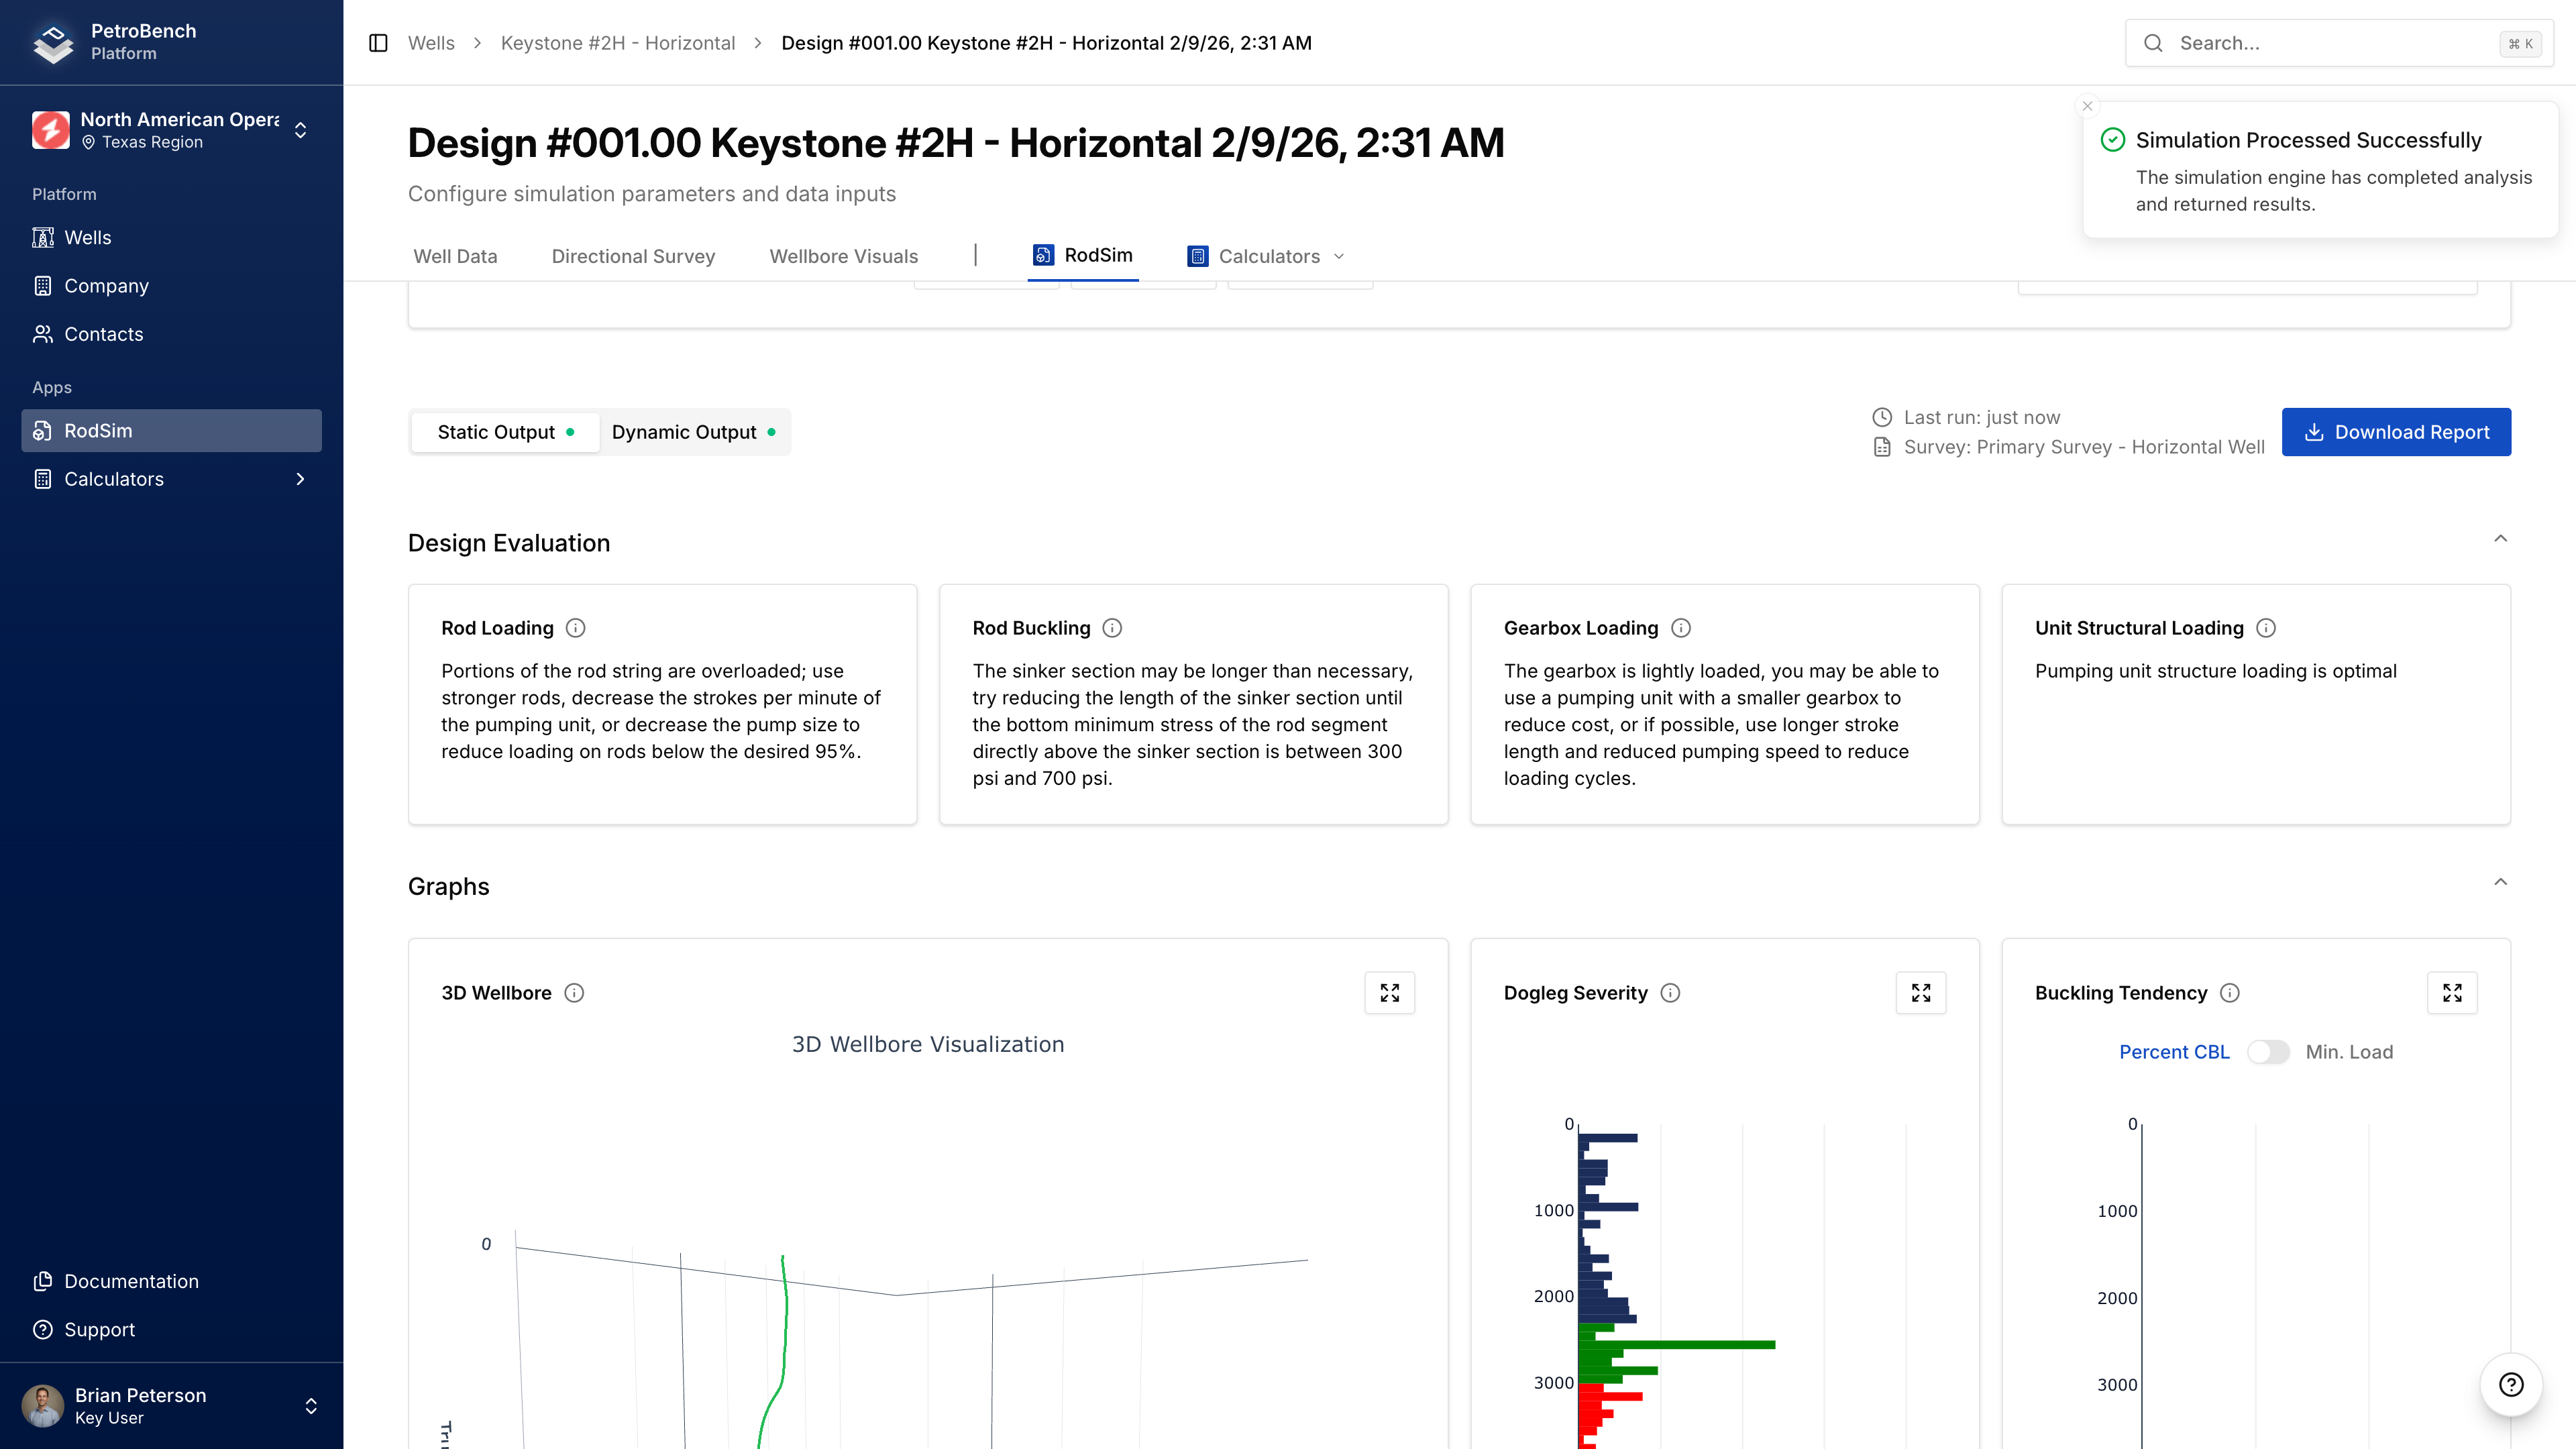Click Rod Loading info icon
The image size is (2576, 1449).
pyautogui.click(x=575, y=628)
